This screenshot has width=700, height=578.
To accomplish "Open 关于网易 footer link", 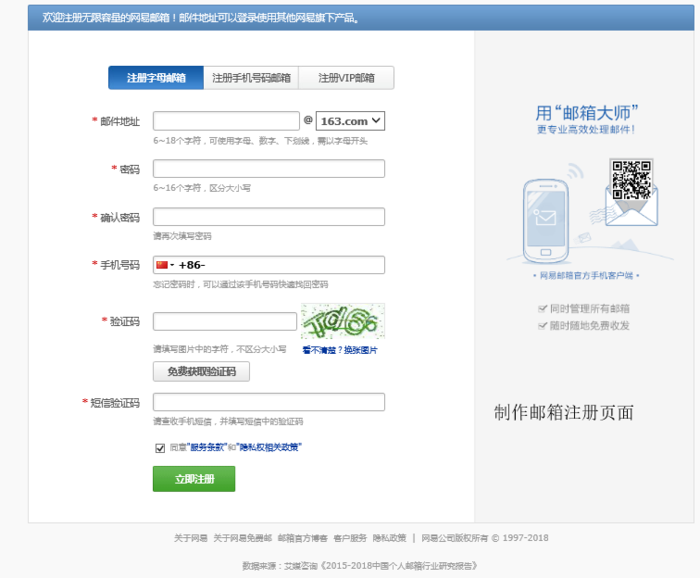I will (191, 538).
